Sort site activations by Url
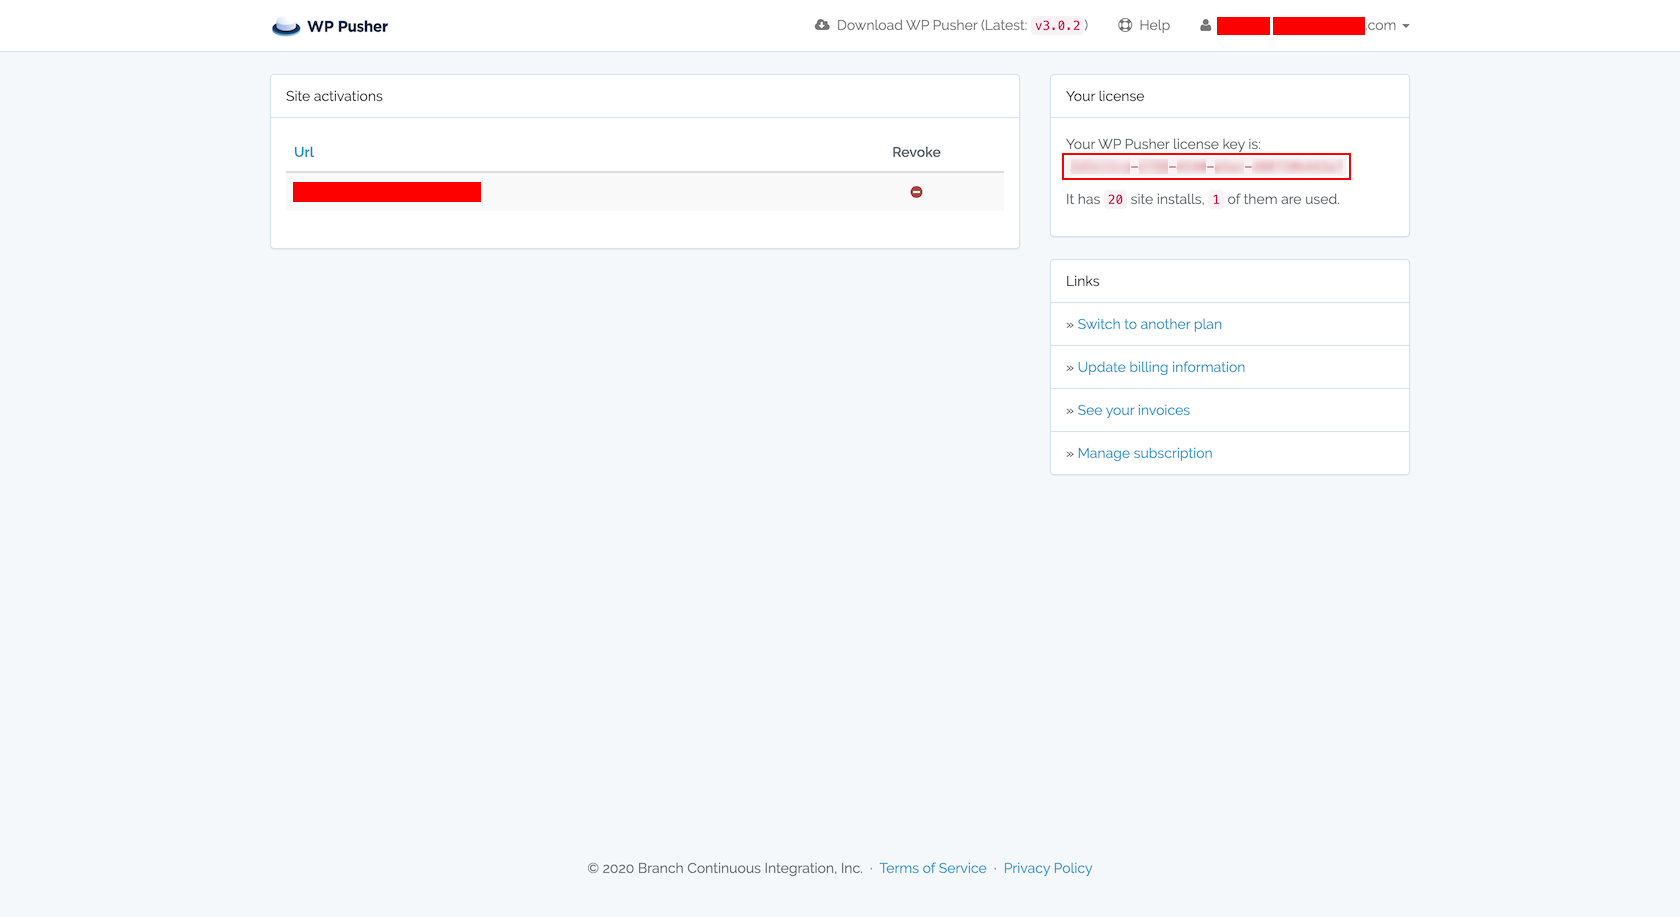1680x917 pixels. pyautogui.click(x=304, y=152)
